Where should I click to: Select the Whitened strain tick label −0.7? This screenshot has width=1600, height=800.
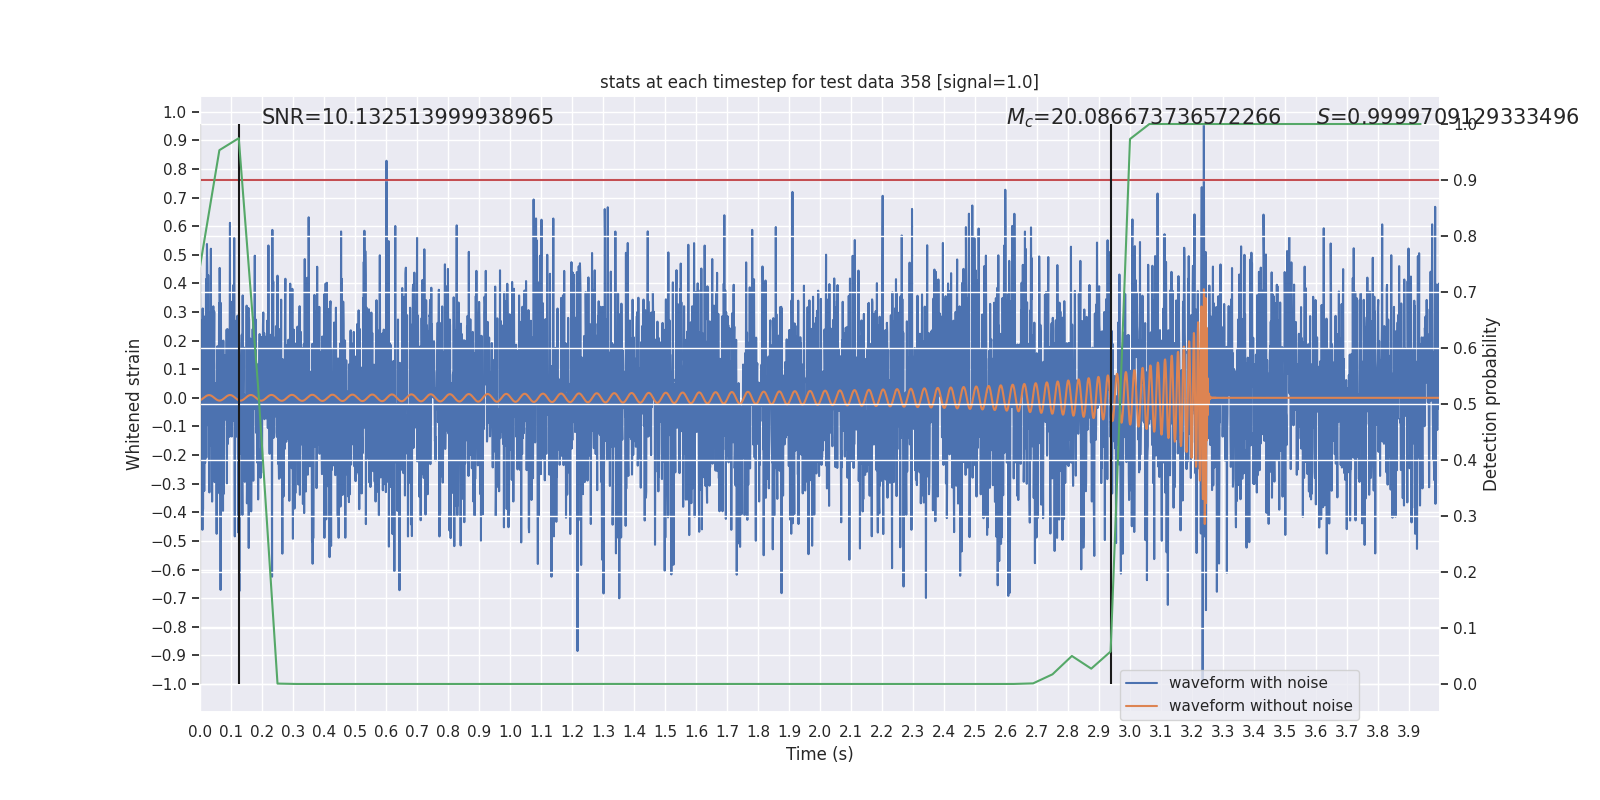(x=169, y=598)
